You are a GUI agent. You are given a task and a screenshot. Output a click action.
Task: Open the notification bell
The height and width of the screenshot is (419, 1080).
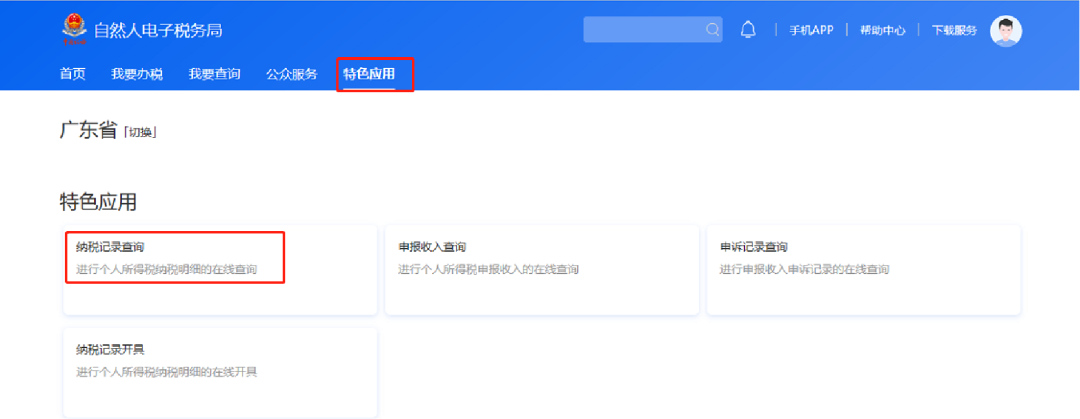coord(748,30)
